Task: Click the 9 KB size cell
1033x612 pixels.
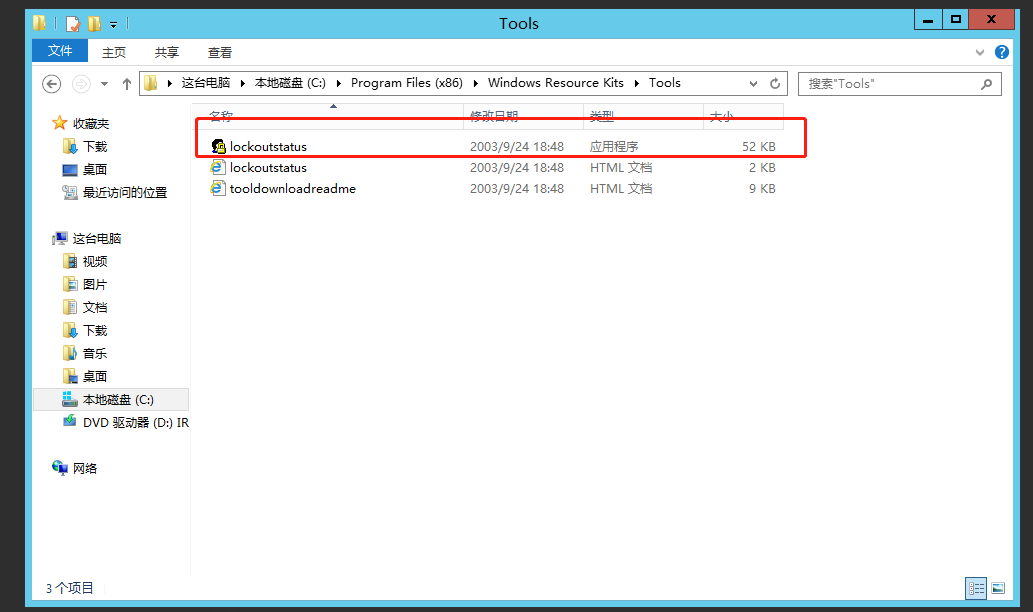Action: (x=762, y=188)
